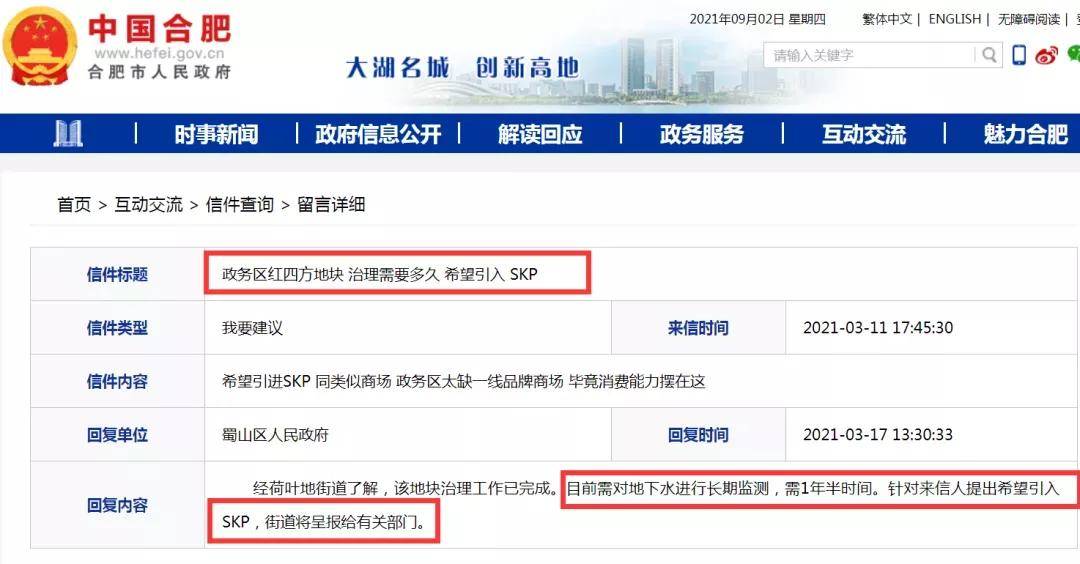
Task: Click the 回复时间 label cell
Action: 698,435
